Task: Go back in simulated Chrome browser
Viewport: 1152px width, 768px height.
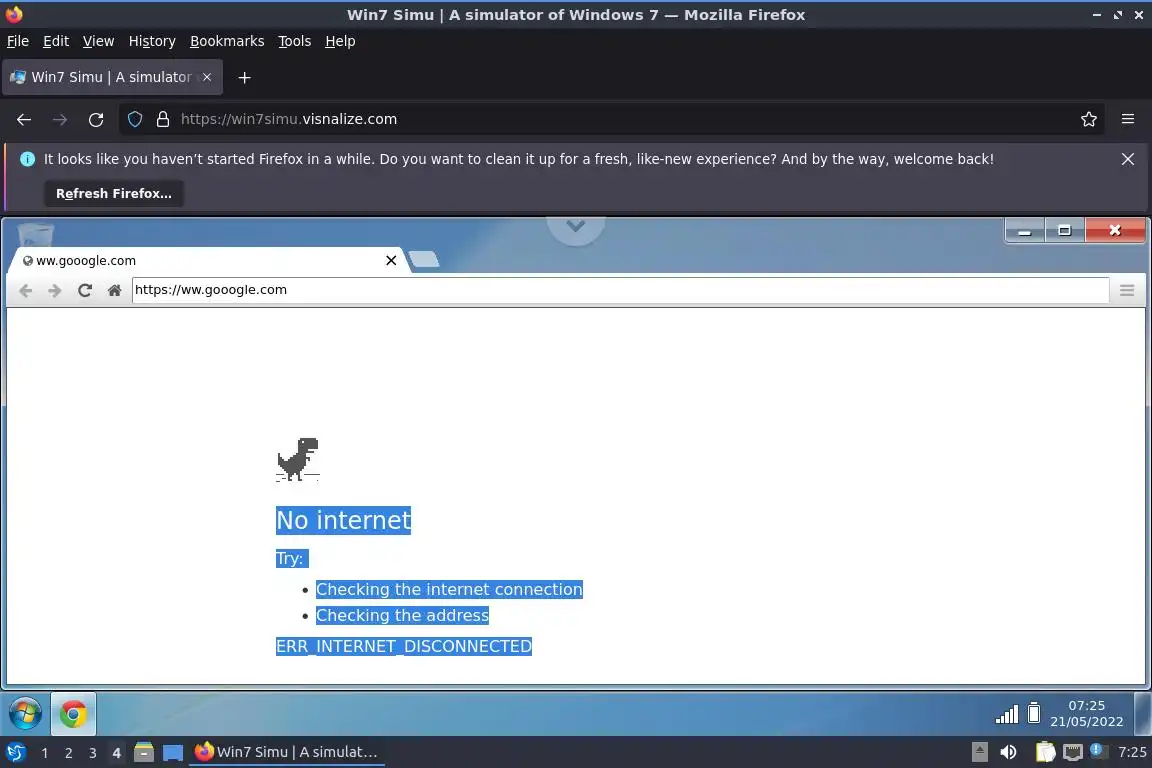Action: pyautogui.click(x=26, y=290)
